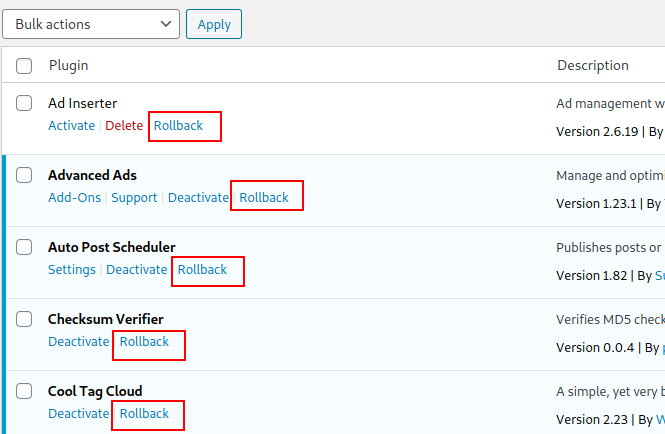
Task: Open Auto Post Scheduler Settings
Action: click(72, 270)
